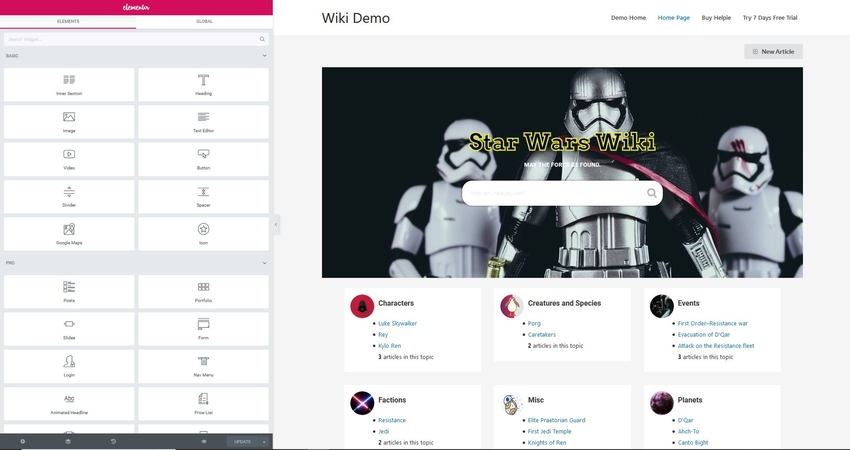Click the Star Wars Wiki heading

[x=562, y=142]
